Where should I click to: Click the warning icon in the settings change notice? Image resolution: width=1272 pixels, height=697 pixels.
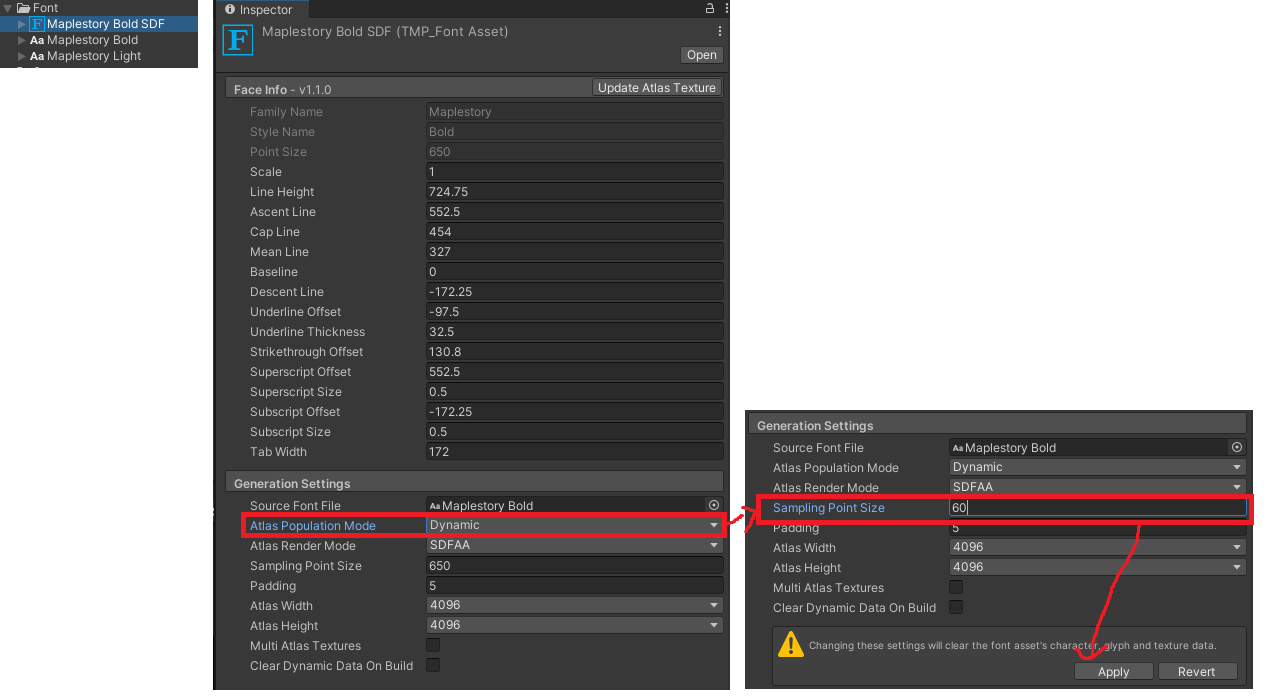[x=791, y=644]
